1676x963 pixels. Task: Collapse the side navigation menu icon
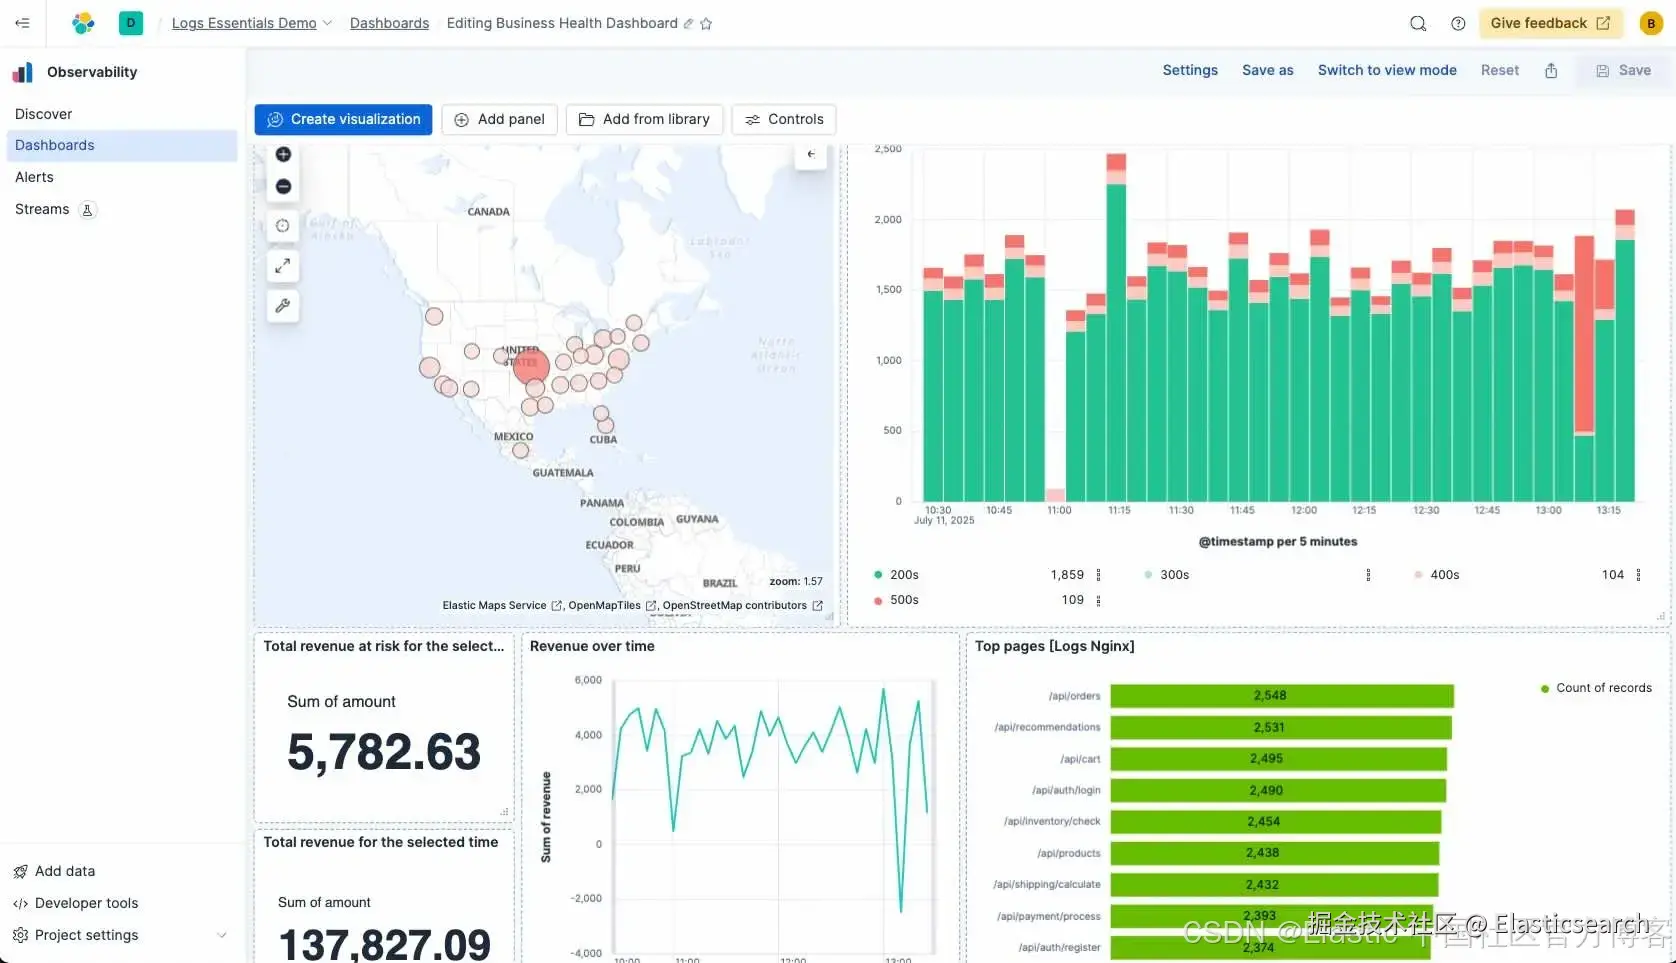point(22,23)
